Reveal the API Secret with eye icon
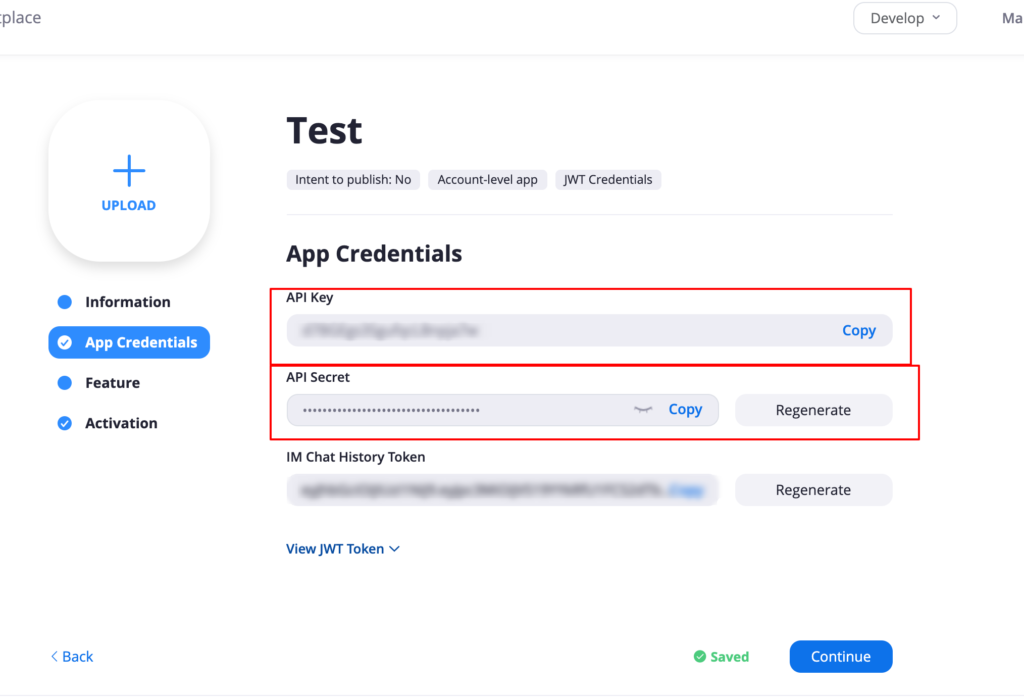Viewport: 1024px width, 698px height. [x=643, y=410]
